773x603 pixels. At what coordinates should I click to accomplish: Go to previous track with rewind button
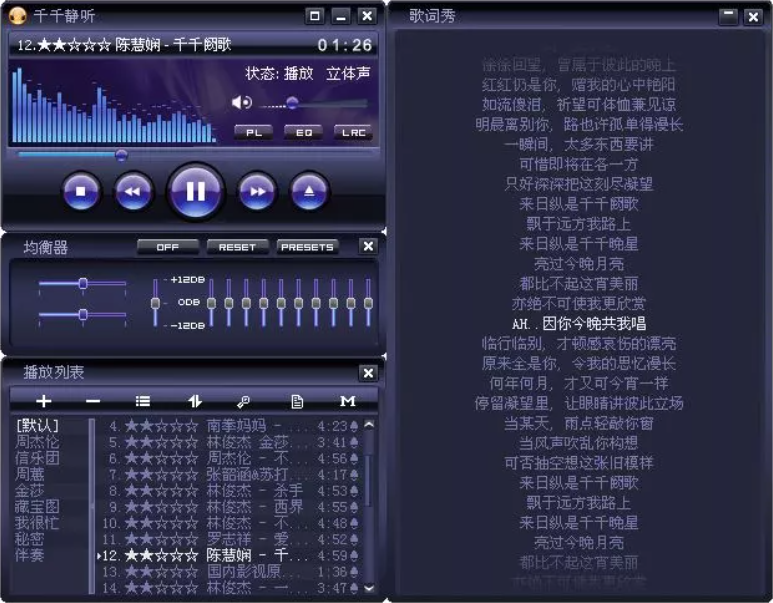click(x=133, y=191)
